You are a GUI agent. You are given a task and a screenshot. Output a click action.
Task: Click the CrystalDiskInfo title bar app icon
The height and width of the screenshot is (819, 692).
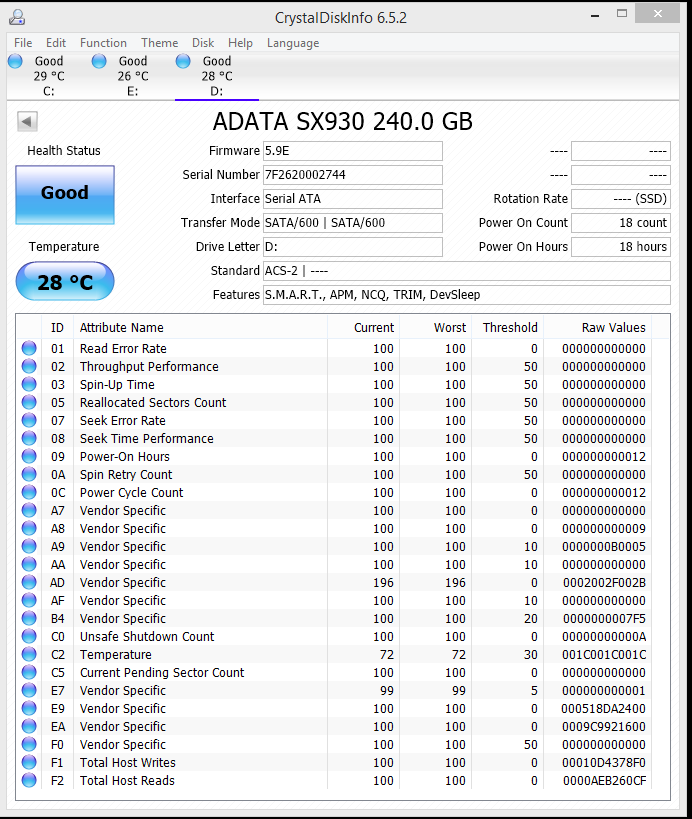point(17,17)
